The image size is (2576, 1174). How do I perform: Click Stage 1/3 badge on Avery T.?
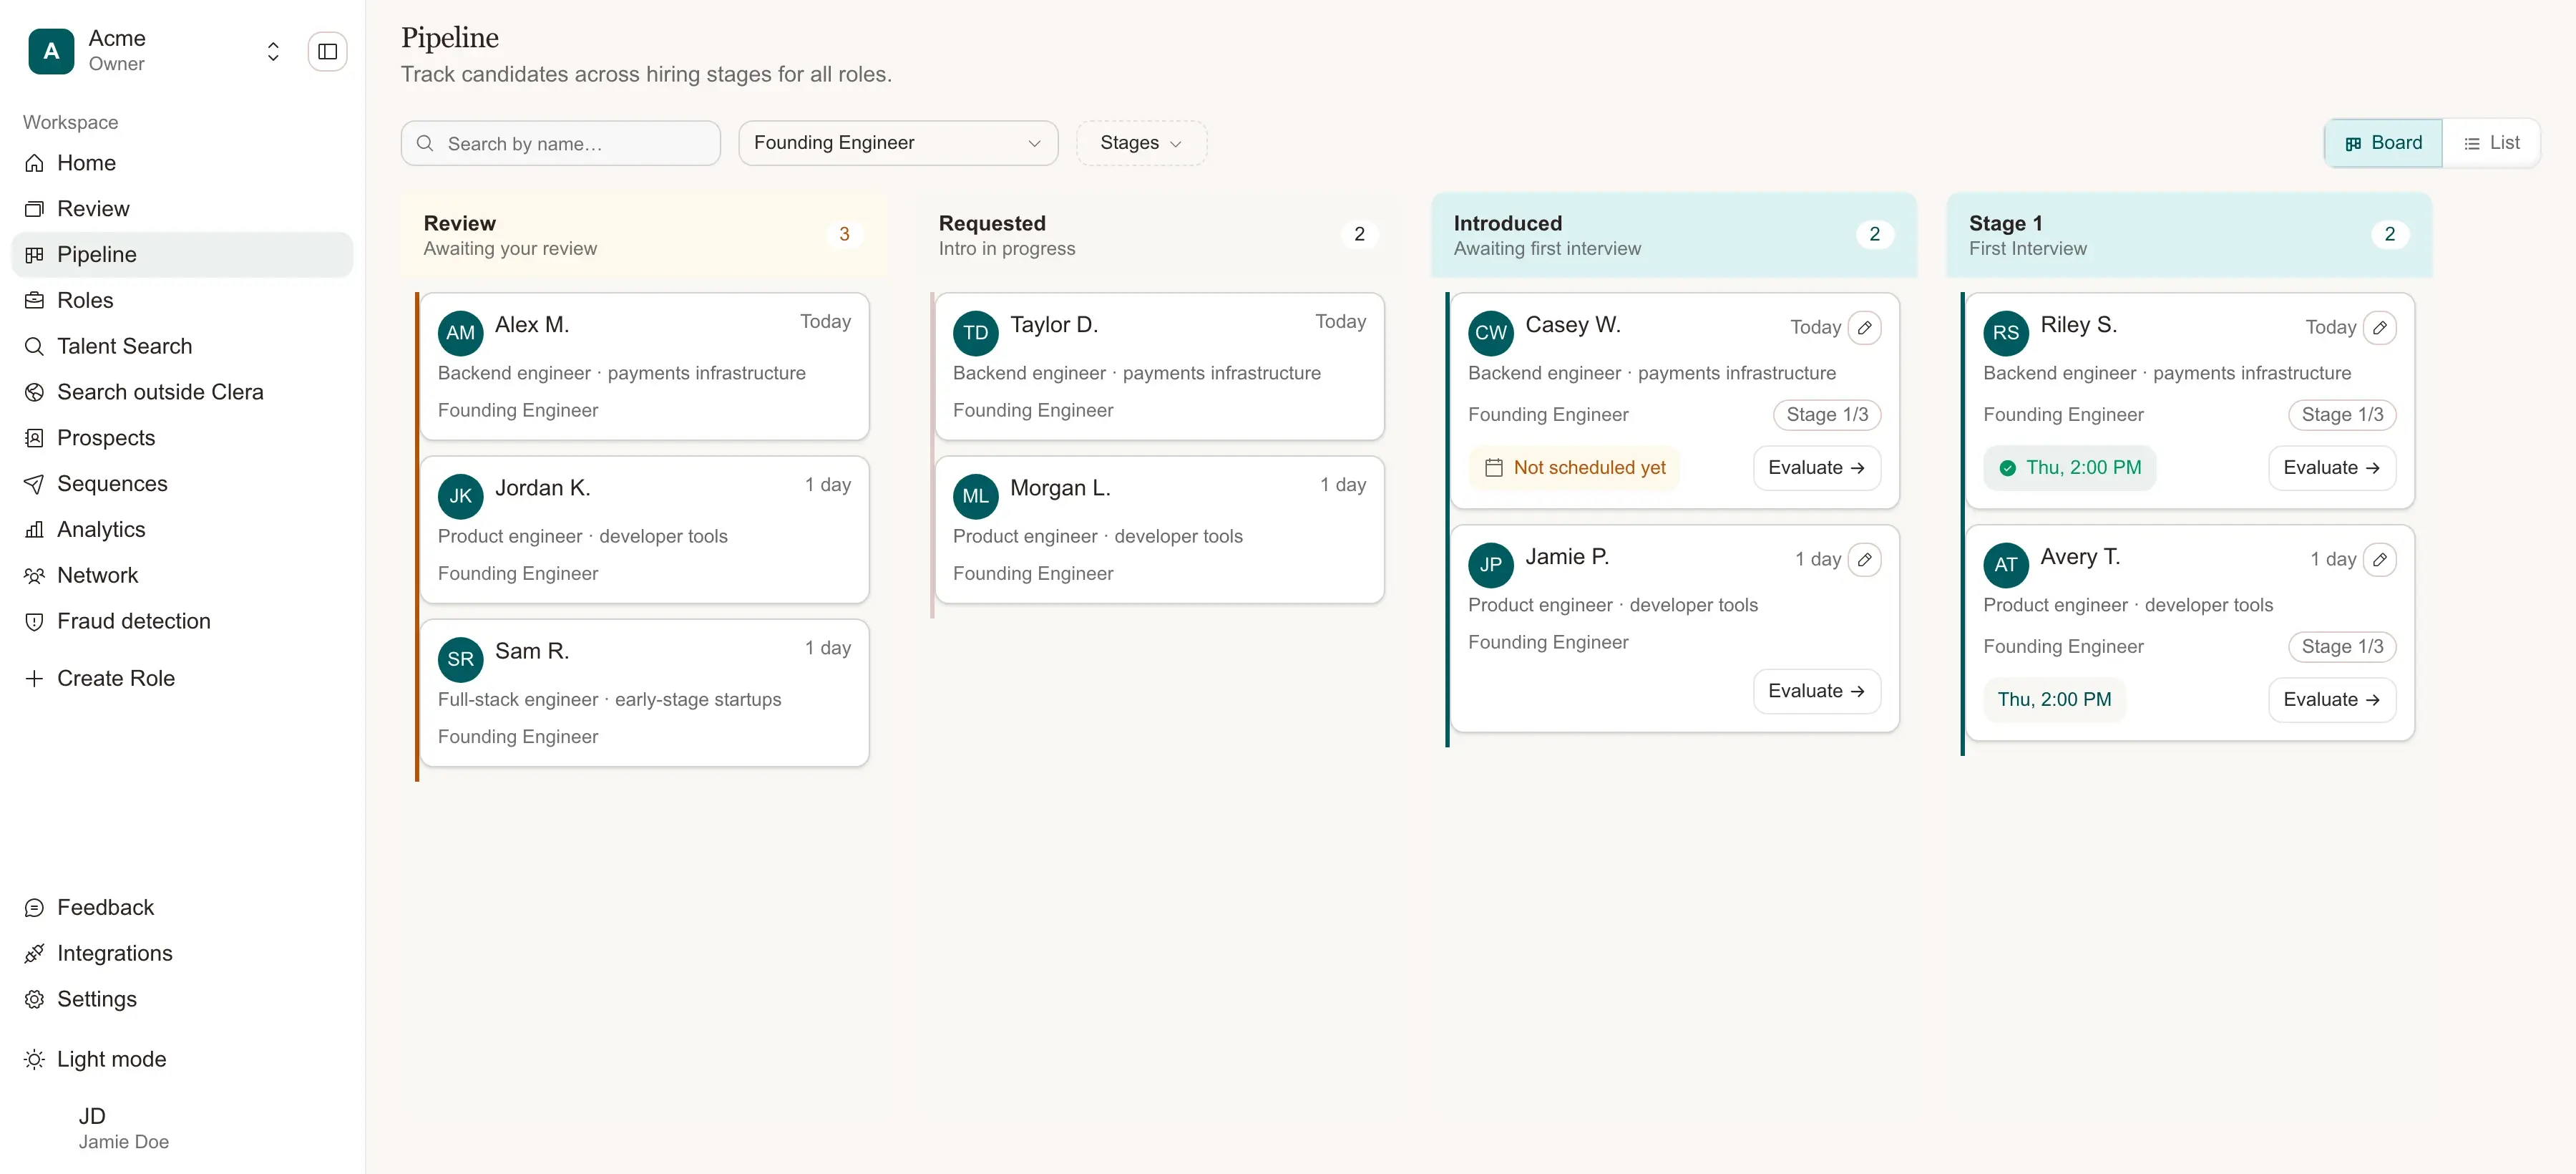tap(2342, 647)
